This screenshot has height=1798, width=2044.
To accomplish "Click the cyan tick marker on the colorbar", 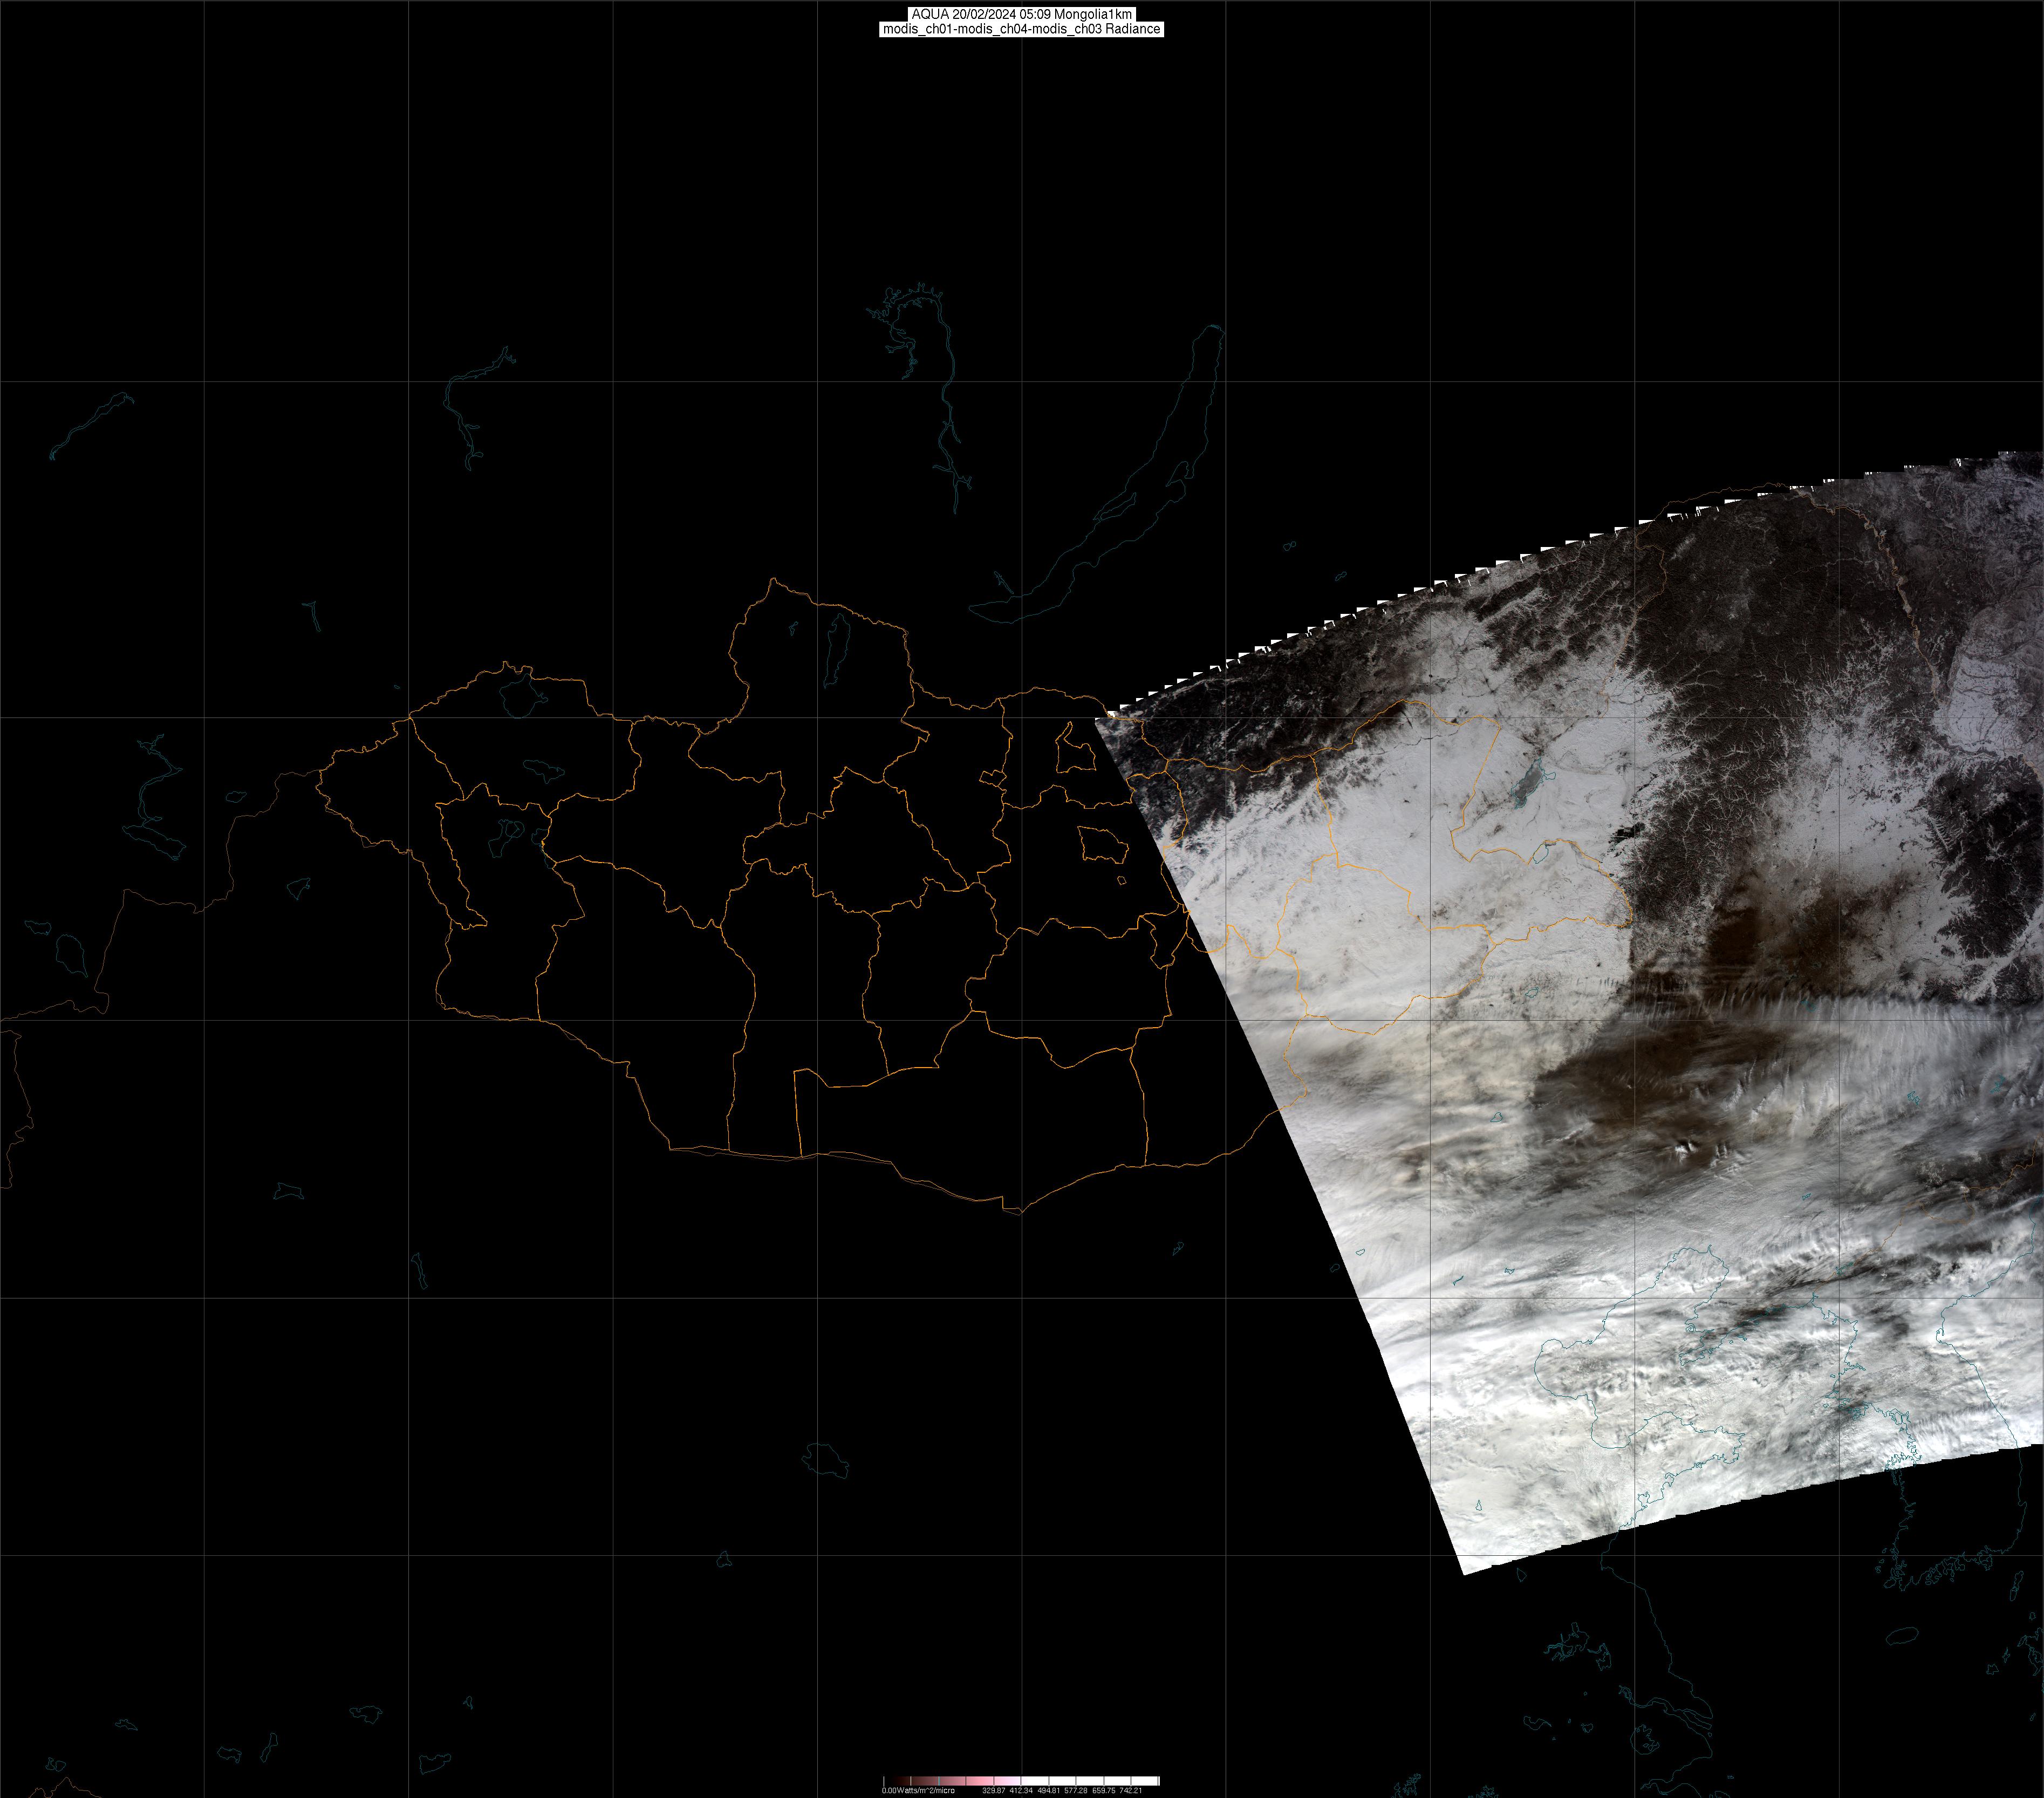I will tap(939, 1781).
